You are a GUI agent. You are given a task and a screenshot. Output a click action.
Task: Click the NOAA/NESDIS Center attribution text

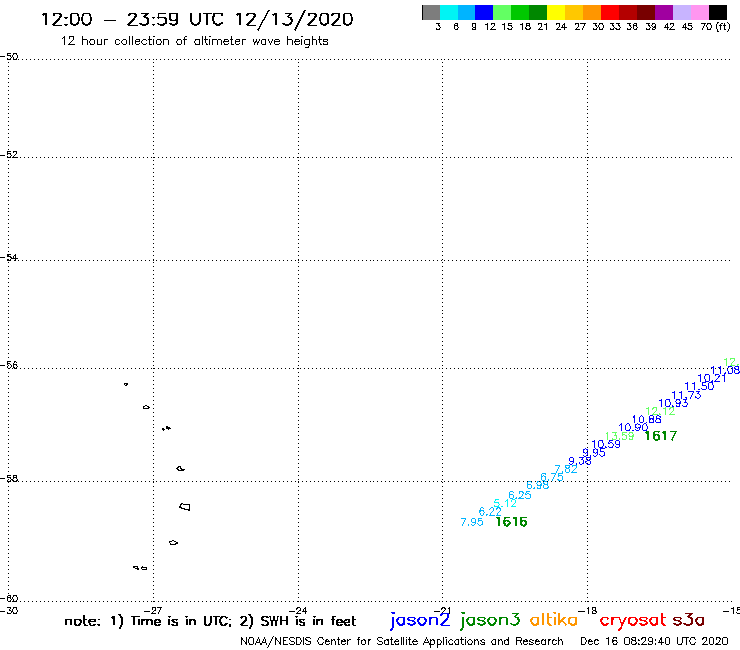pyautogui.click(x=402, y=642)
